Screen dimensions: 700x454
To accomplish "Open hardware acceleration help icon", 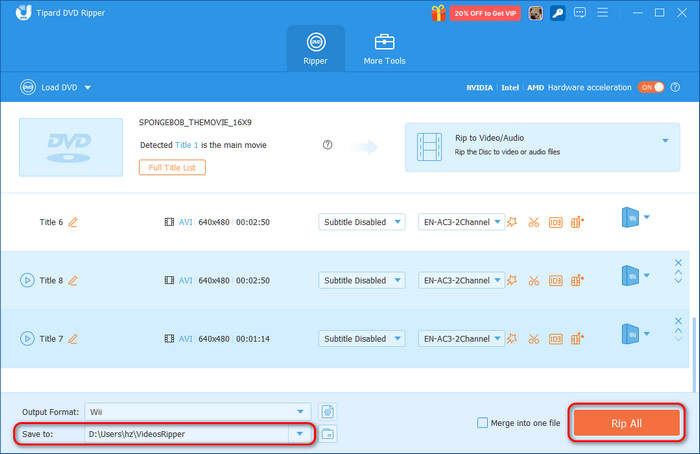I will pos(675,87).
